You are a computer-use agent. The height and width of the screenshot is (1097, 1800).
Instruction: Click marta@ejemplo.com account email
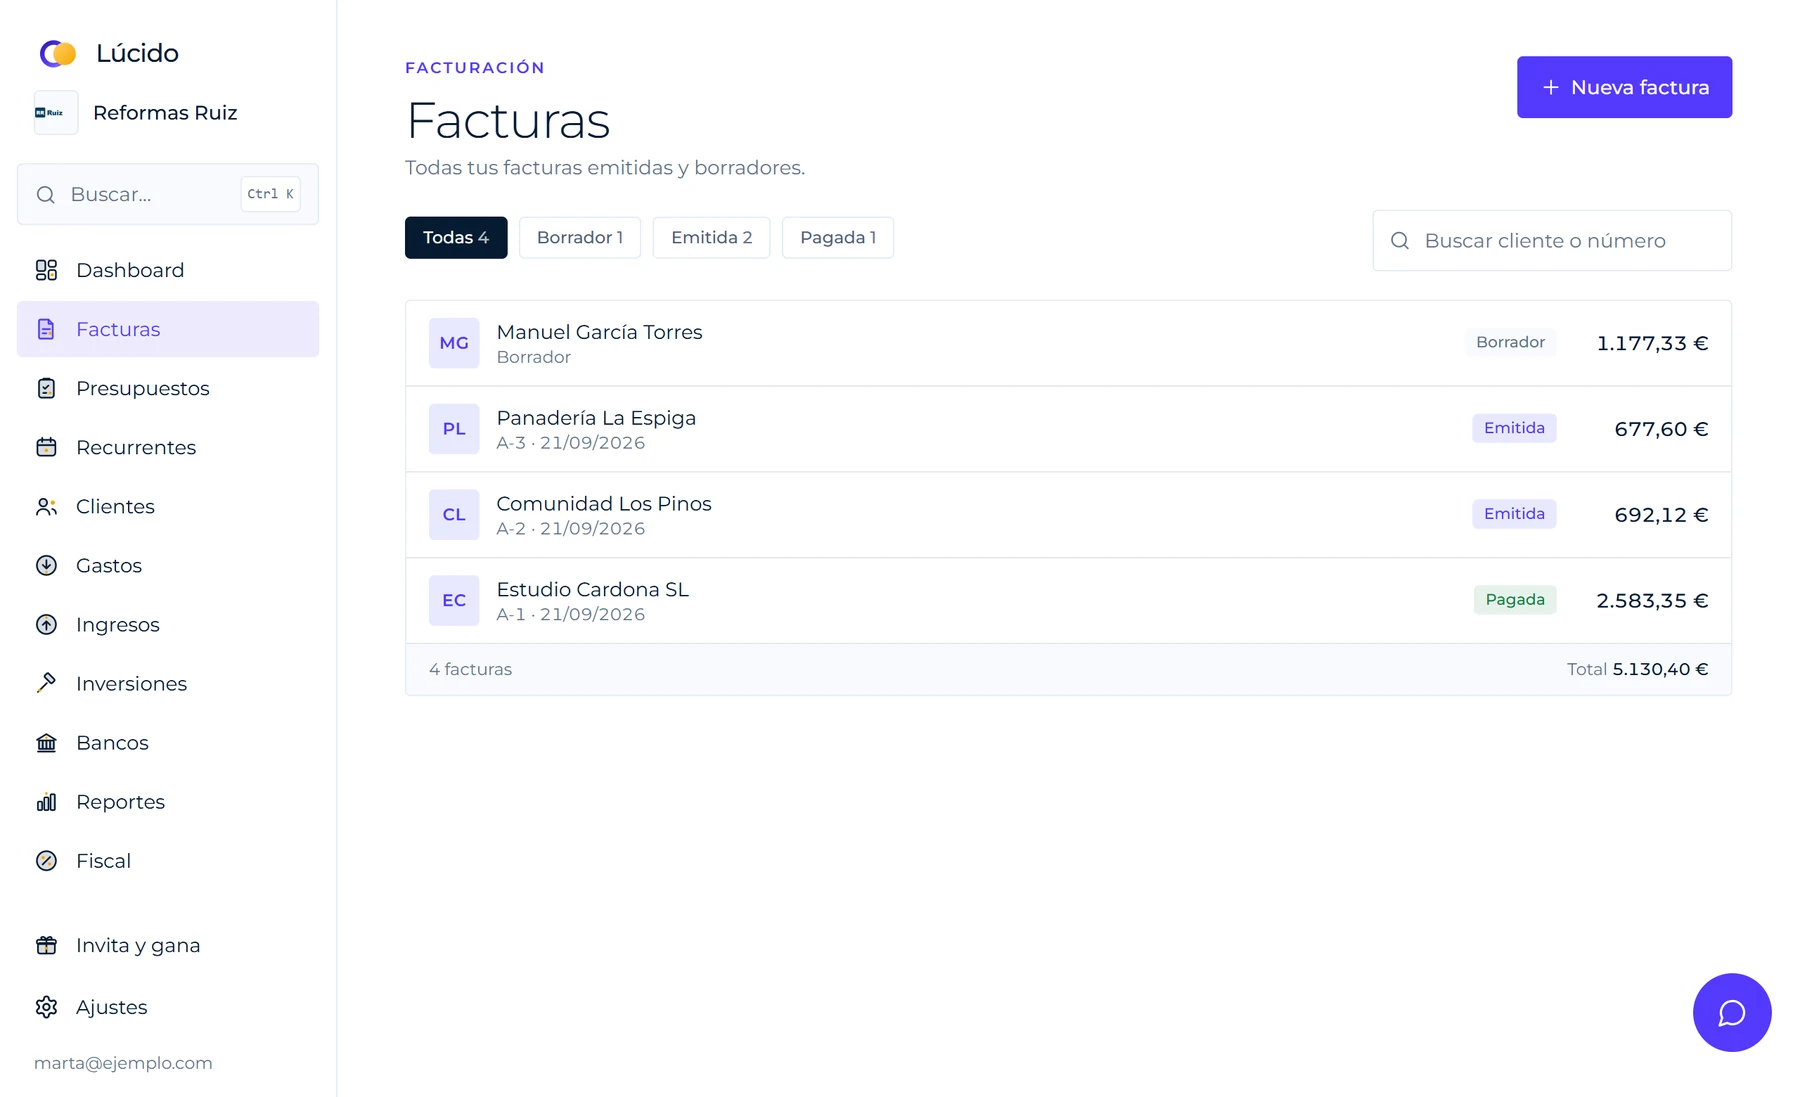pos(123,1063)
